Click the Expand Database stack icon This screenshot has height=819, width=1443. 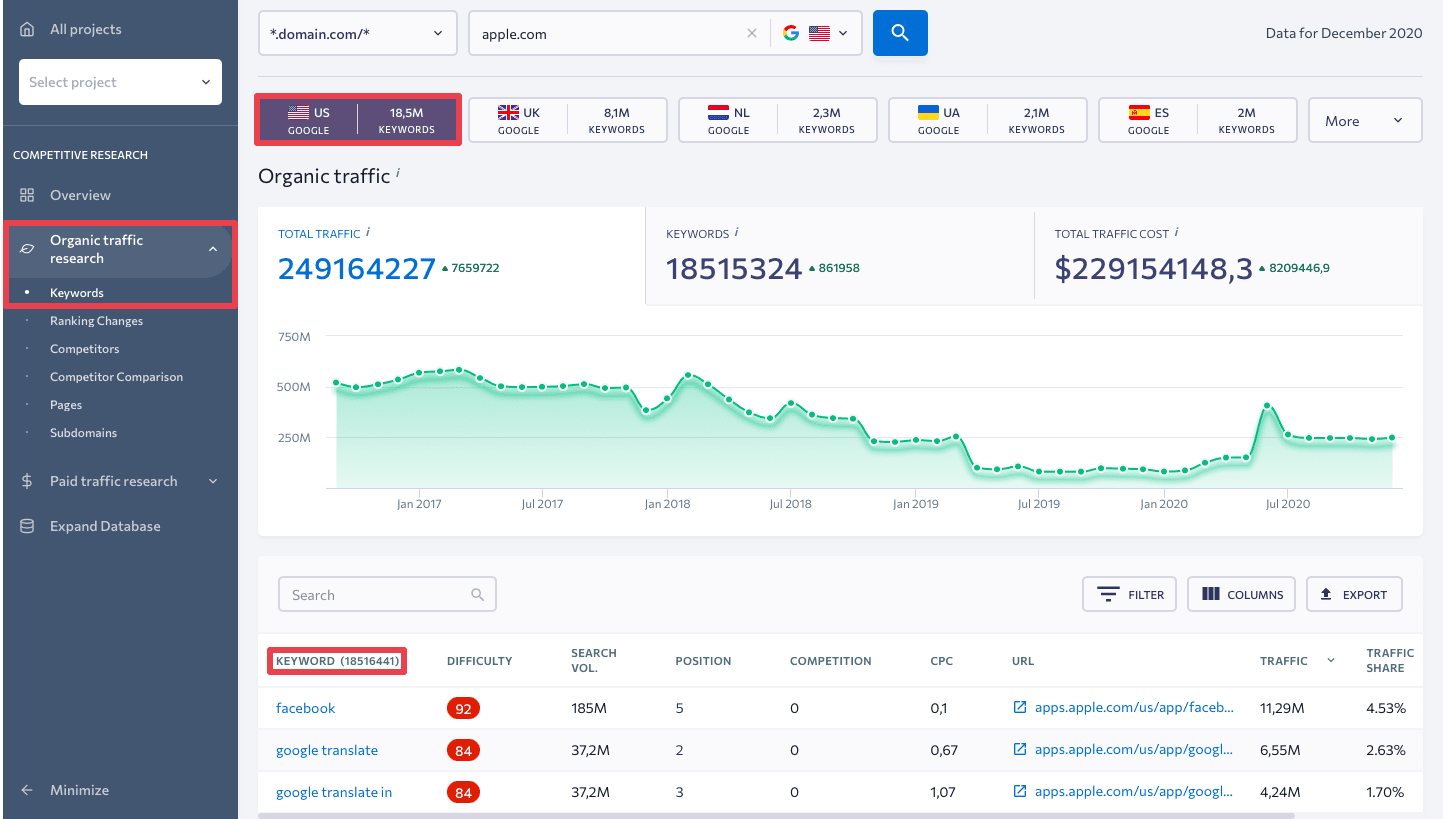[x=27, y=526]
